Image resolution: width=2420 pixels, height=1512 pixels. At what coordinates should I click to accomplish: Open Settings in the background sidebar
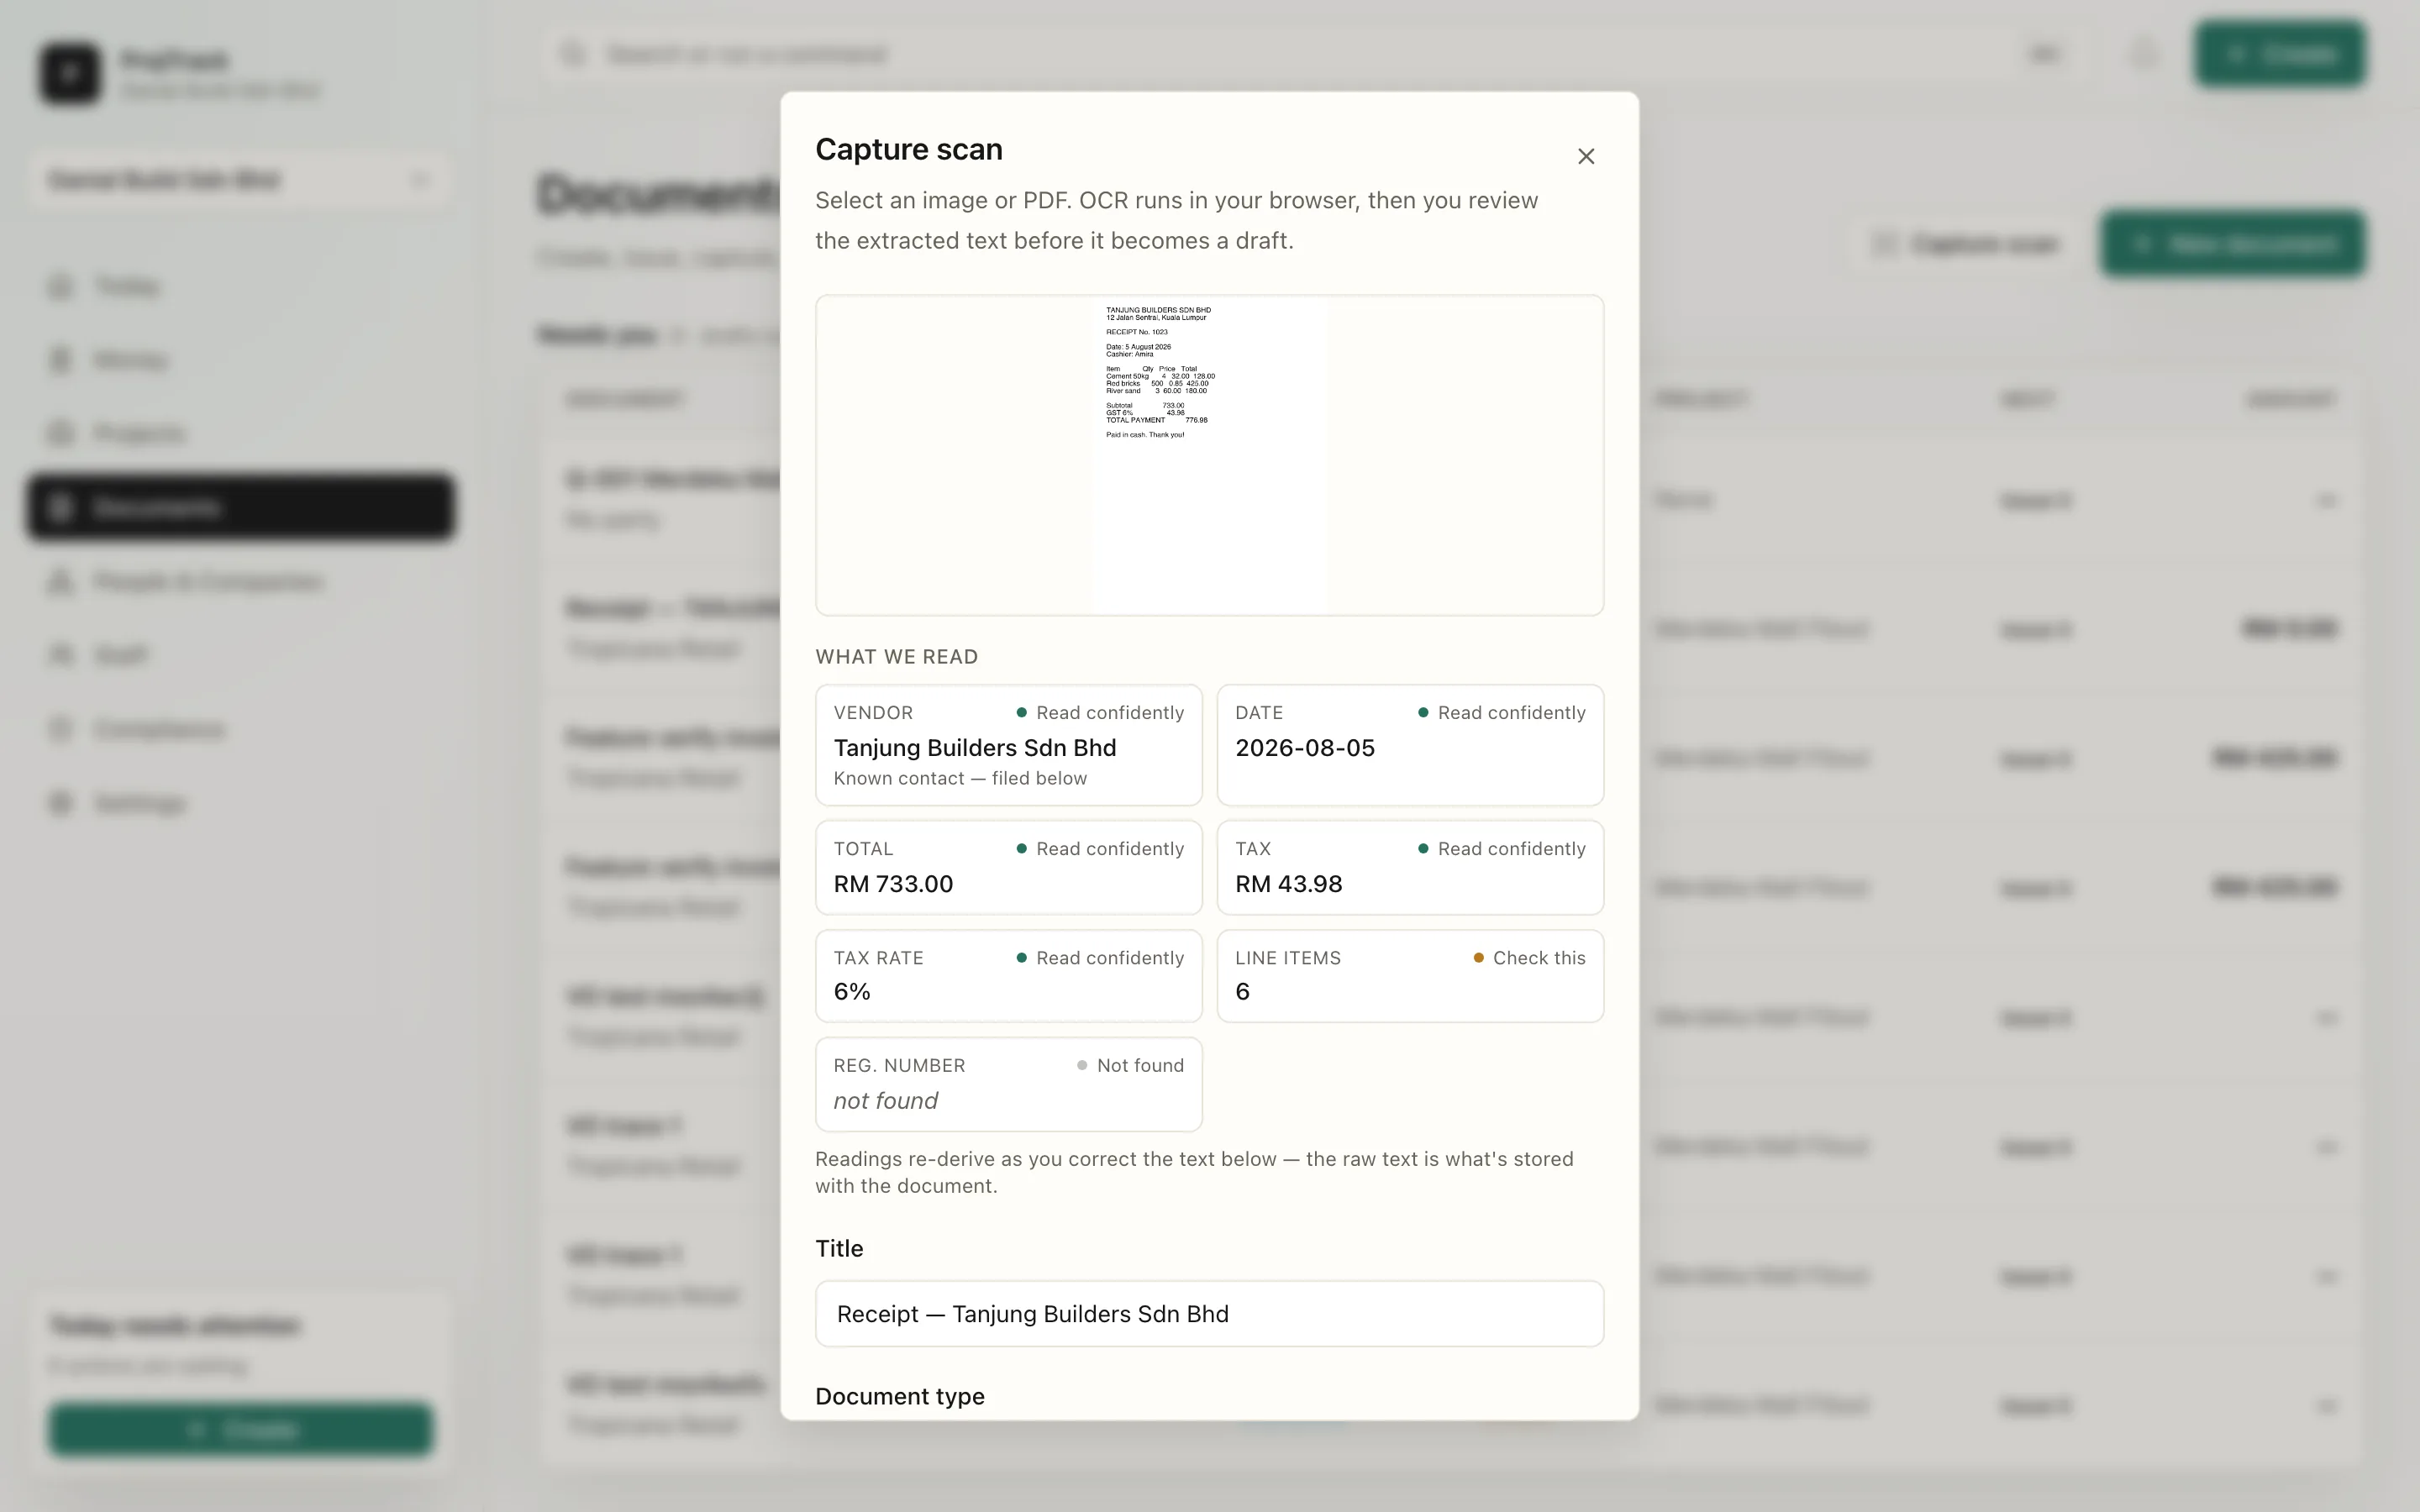(x=240, y=803)
